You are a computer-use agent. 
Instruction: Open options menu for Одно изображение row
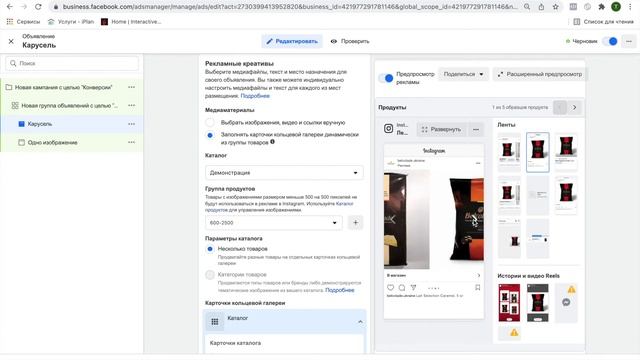coord(131,142)
